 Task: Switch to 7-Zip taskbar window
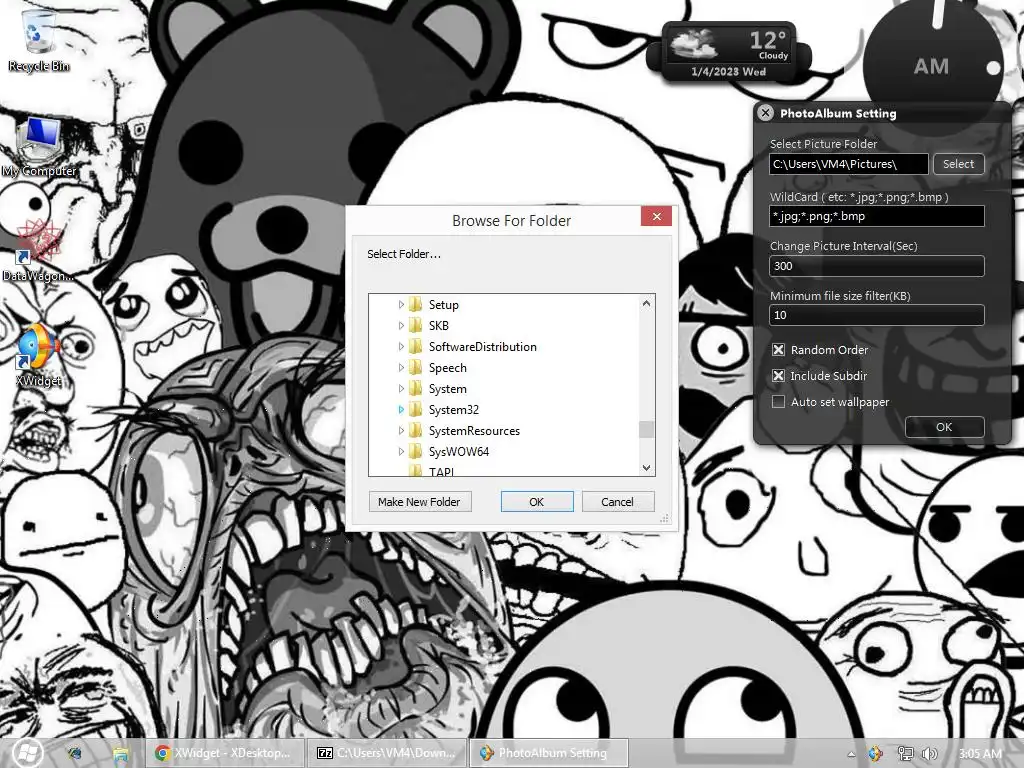(387, 753)
